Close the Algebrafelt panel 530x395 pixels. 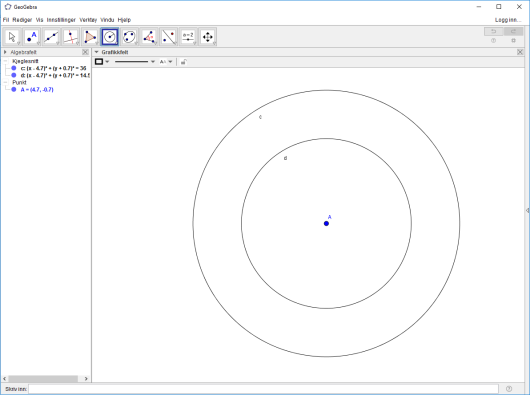85,52
